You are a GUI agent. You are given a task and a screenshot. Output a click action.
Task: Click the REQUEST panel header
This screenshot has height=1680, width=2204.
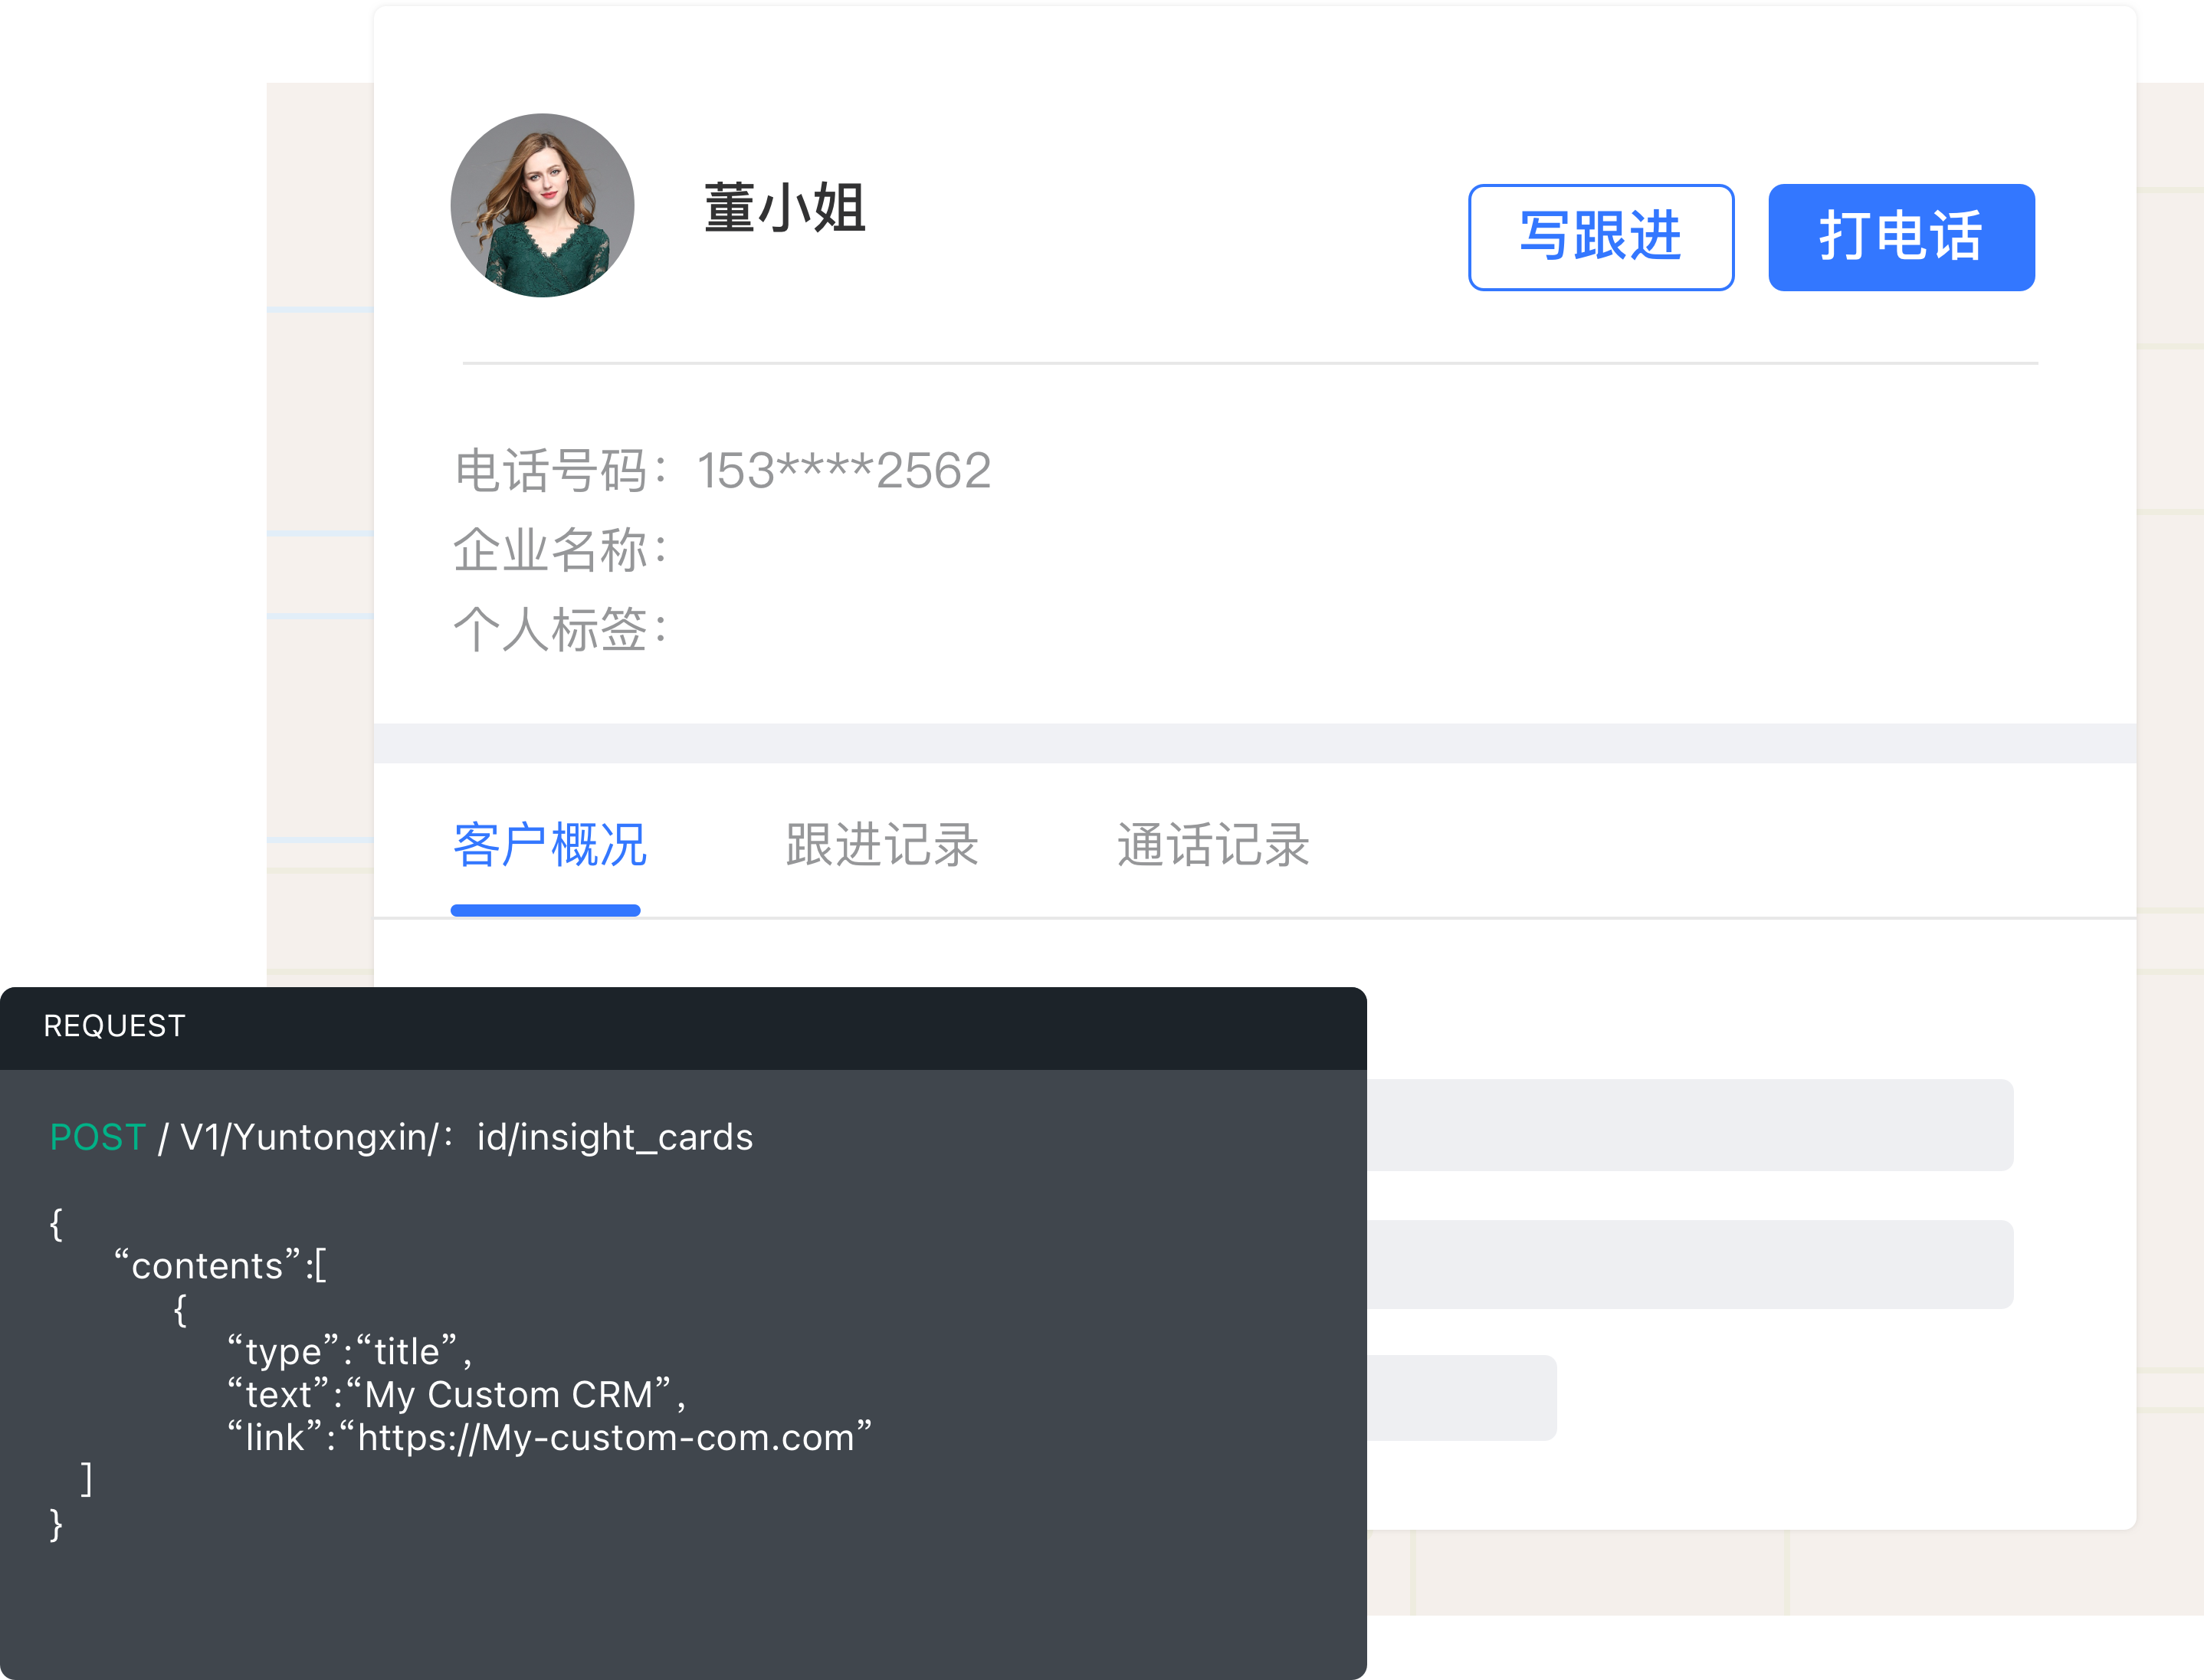click(x=112, y=1025)
